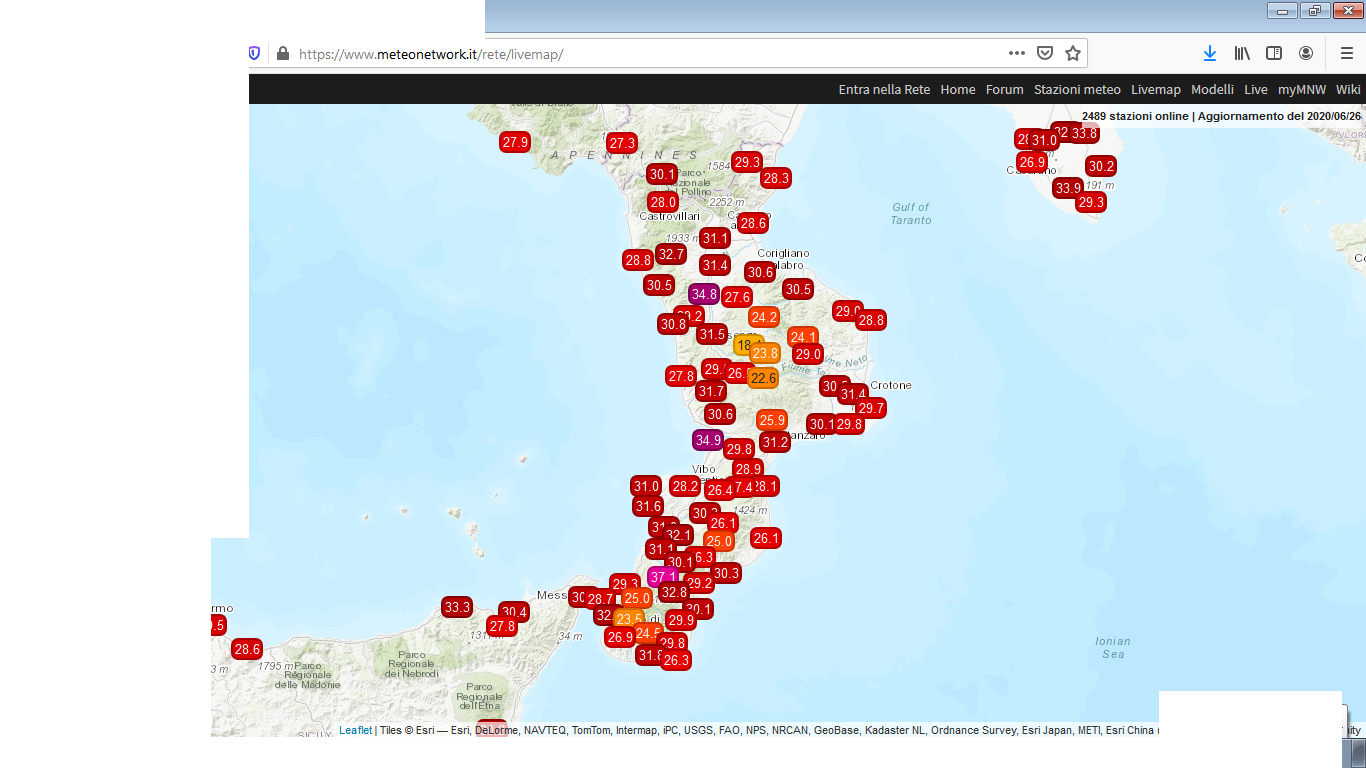Open the Live navigation item
This screenshot has width=1366, height=768.
pos(1256,89)
